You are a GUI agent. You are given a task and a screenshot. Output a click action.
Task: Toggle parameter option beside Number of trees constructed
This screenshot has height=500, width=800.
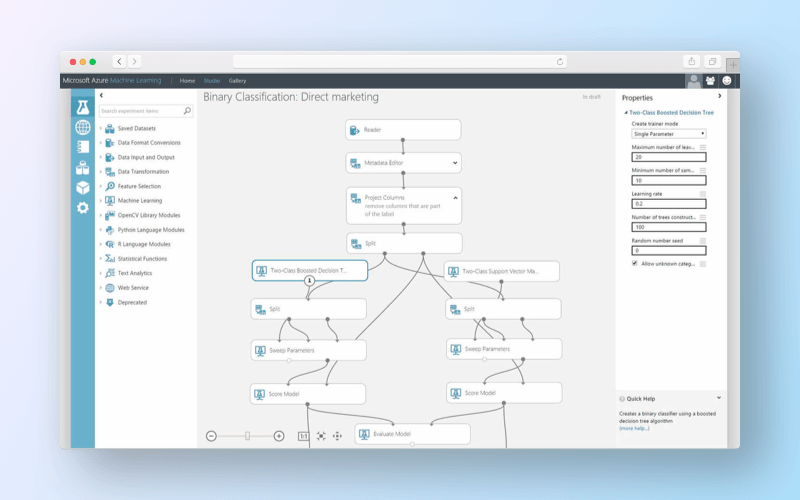click(x=703, y=217)
